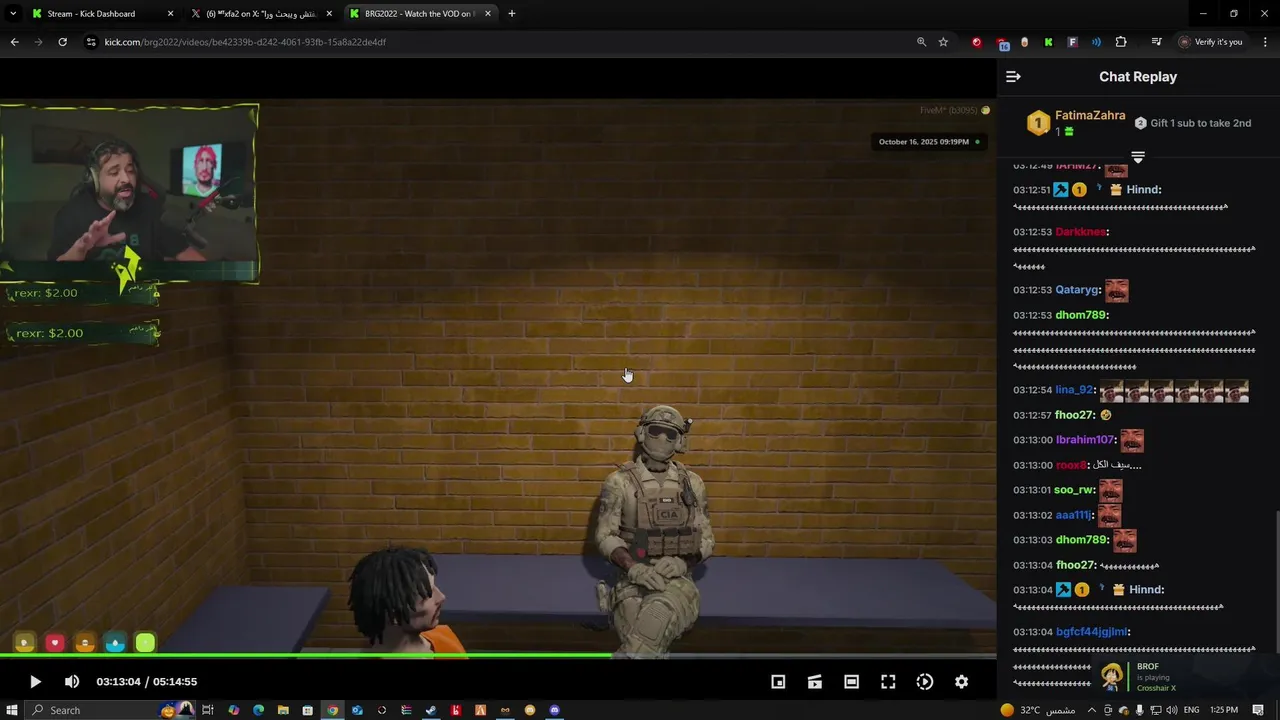Open the Extensions puzzle menu
The width and height of the screenshot is (1280, 720).
pyautogui.click(x=1121, y=42)
